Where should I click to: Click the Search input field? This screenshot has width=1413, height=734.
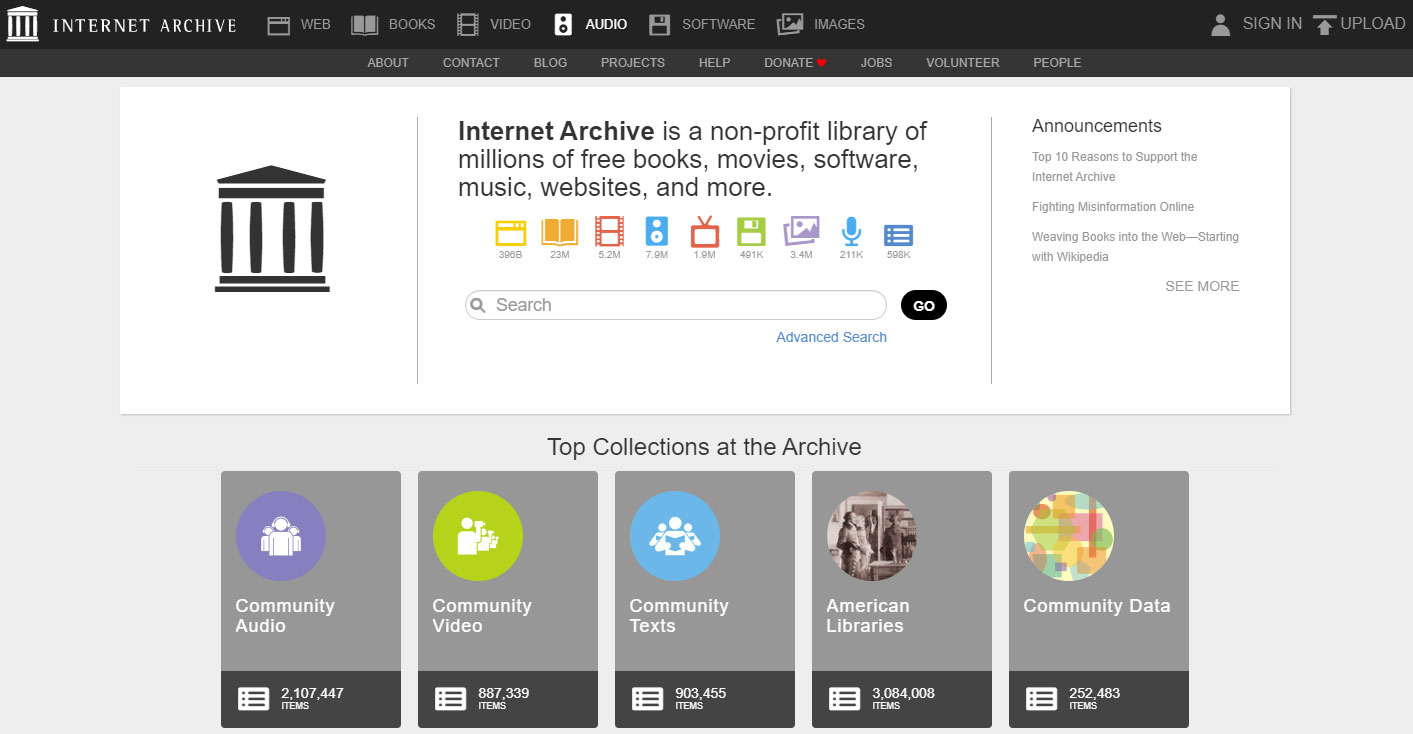coord(676,305)
